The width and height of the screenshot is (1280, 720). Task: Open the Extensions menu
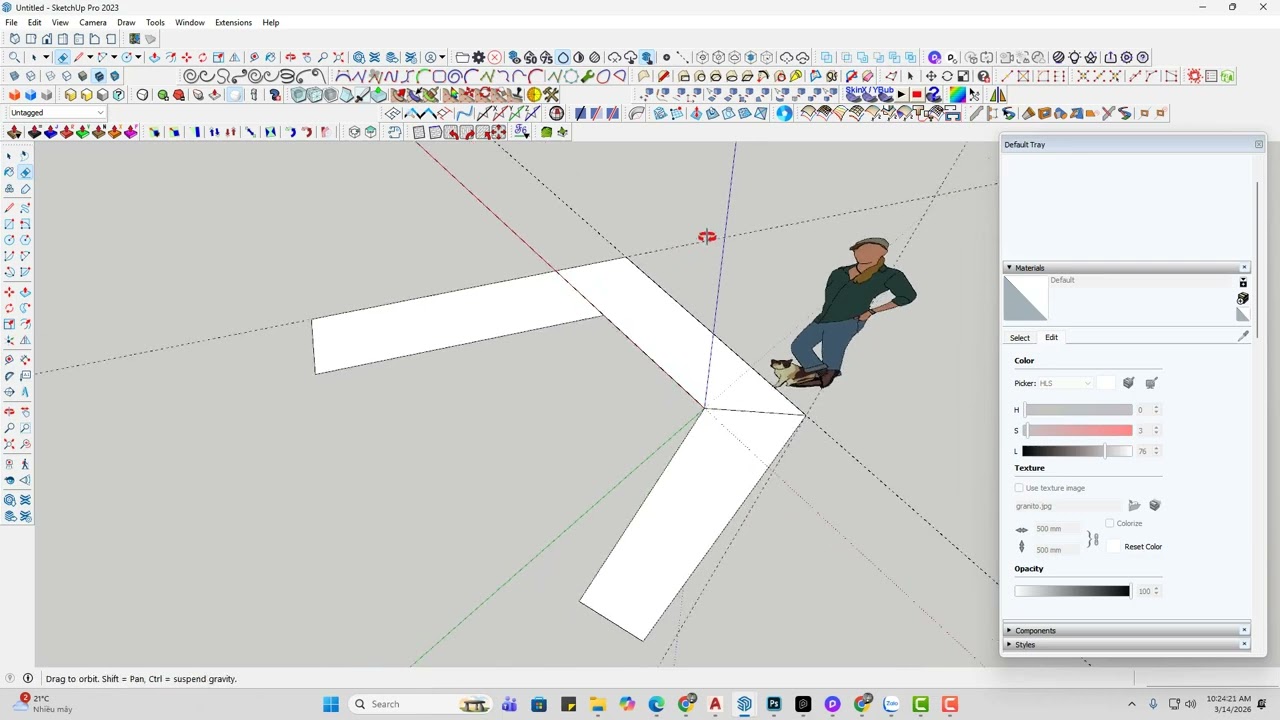pos(233,22)
